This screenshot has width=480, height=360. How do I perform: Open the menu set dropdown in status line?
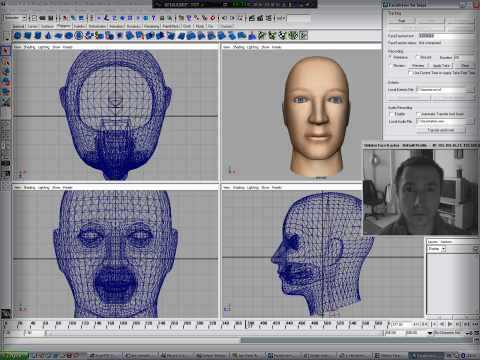15,18
